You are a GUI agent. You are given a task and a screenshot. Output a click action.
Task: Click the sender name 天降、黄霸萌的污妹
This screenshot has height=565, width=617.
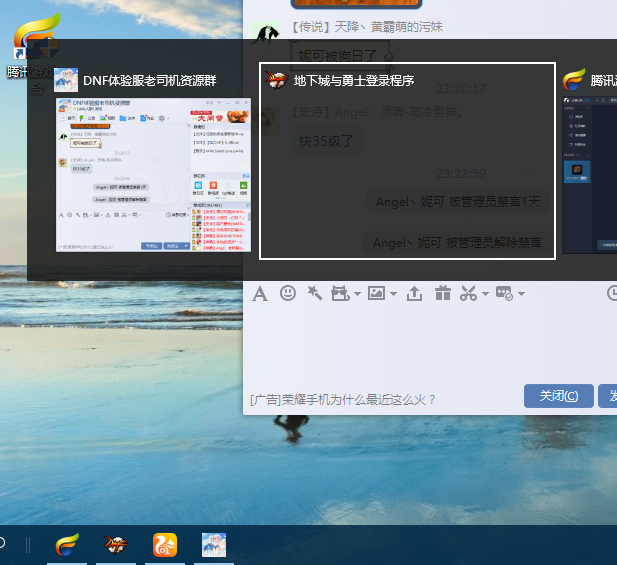pos(388,27)
